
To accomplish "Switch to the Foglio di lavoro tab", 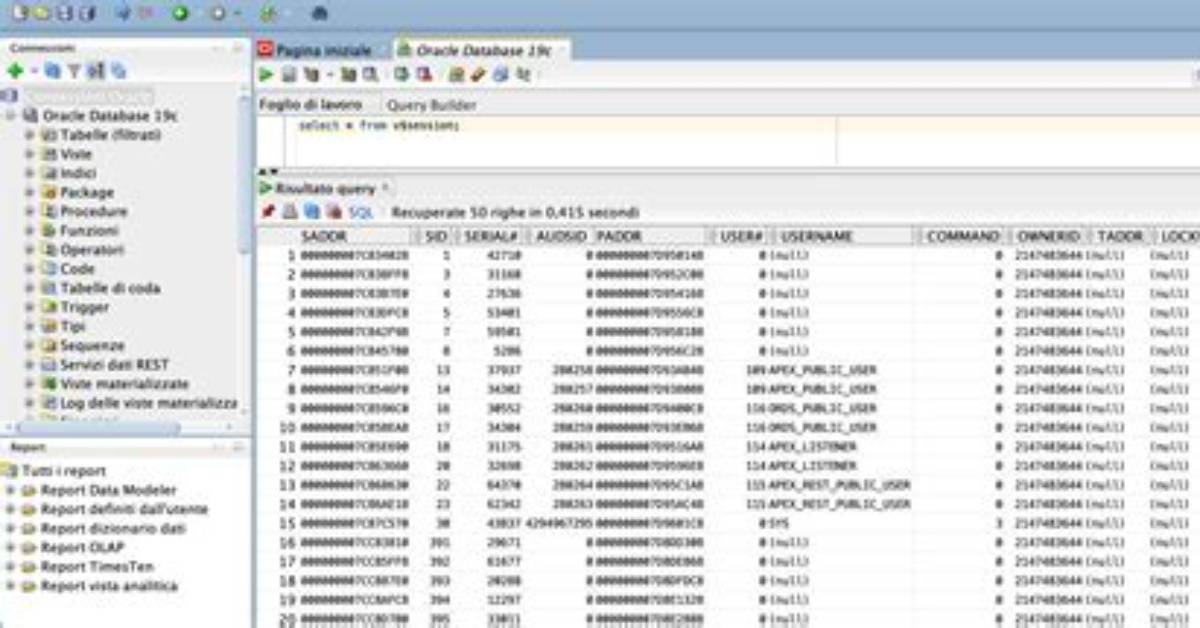I will (x=311, y=105).
